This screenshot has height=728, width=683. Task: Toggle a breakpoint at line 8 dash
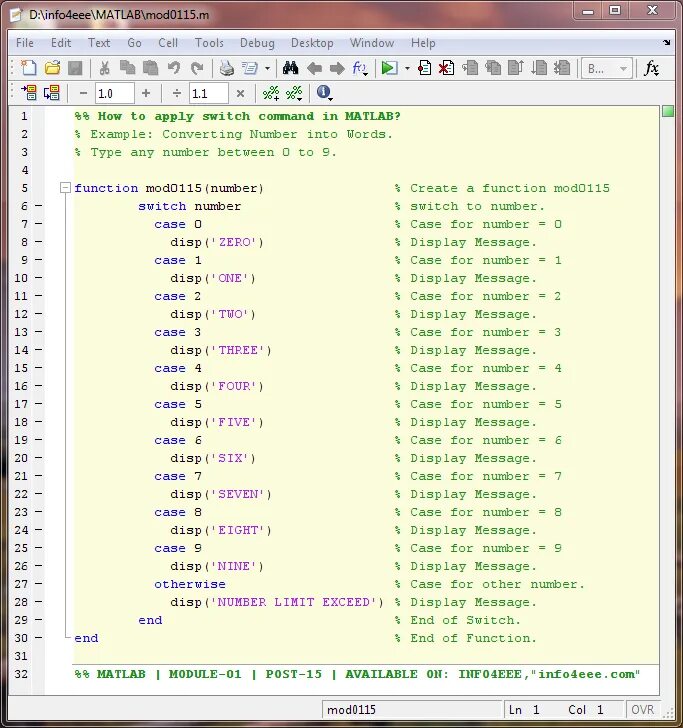pos(39,242)
